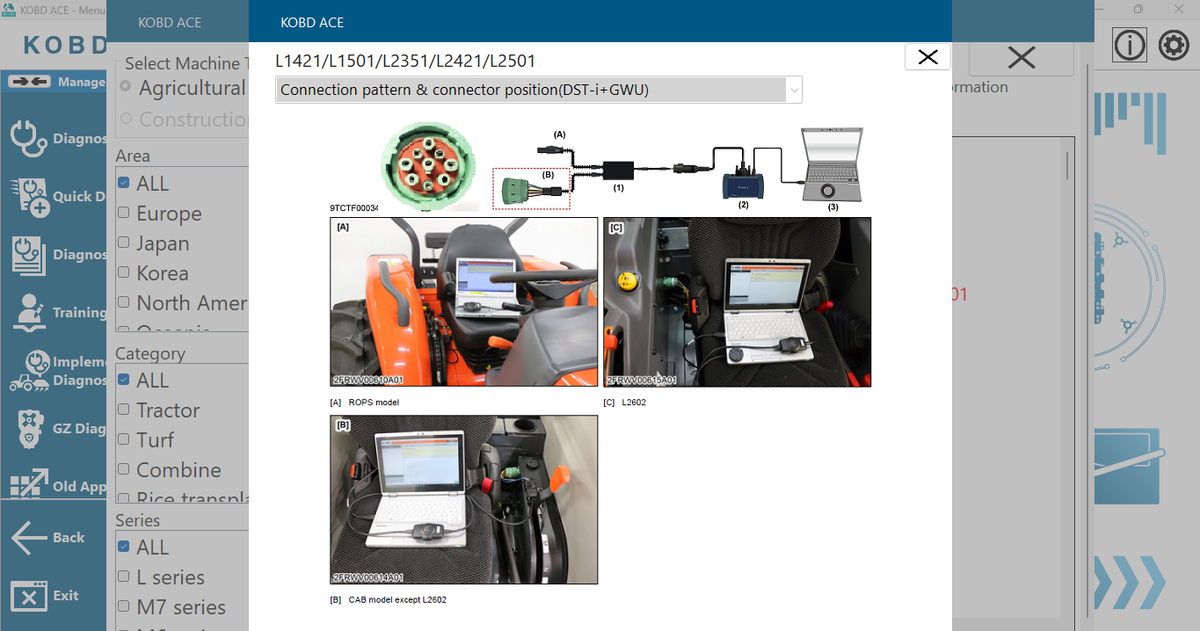This screenshot has width=1200, height=631.
Task: Open the Old App chart icon
Action: coord(29,485)
